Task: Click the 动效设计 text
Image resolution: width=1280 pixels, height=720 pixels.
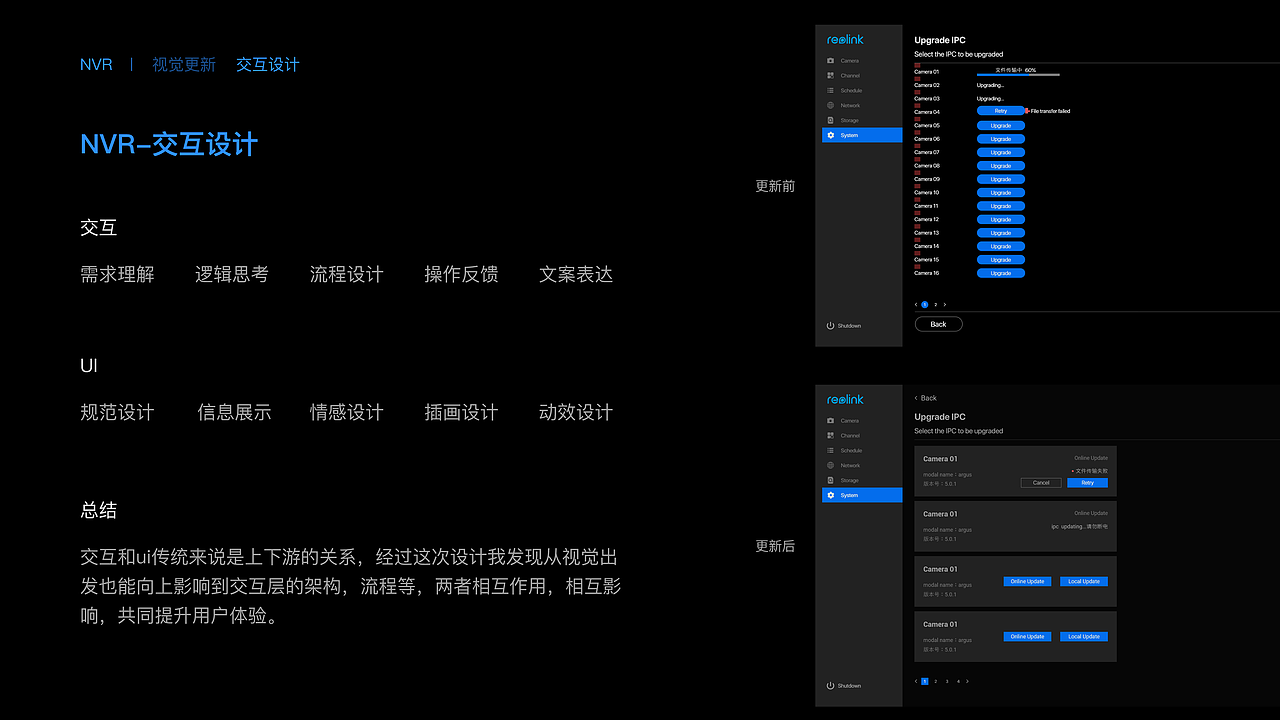Action: 576,412
